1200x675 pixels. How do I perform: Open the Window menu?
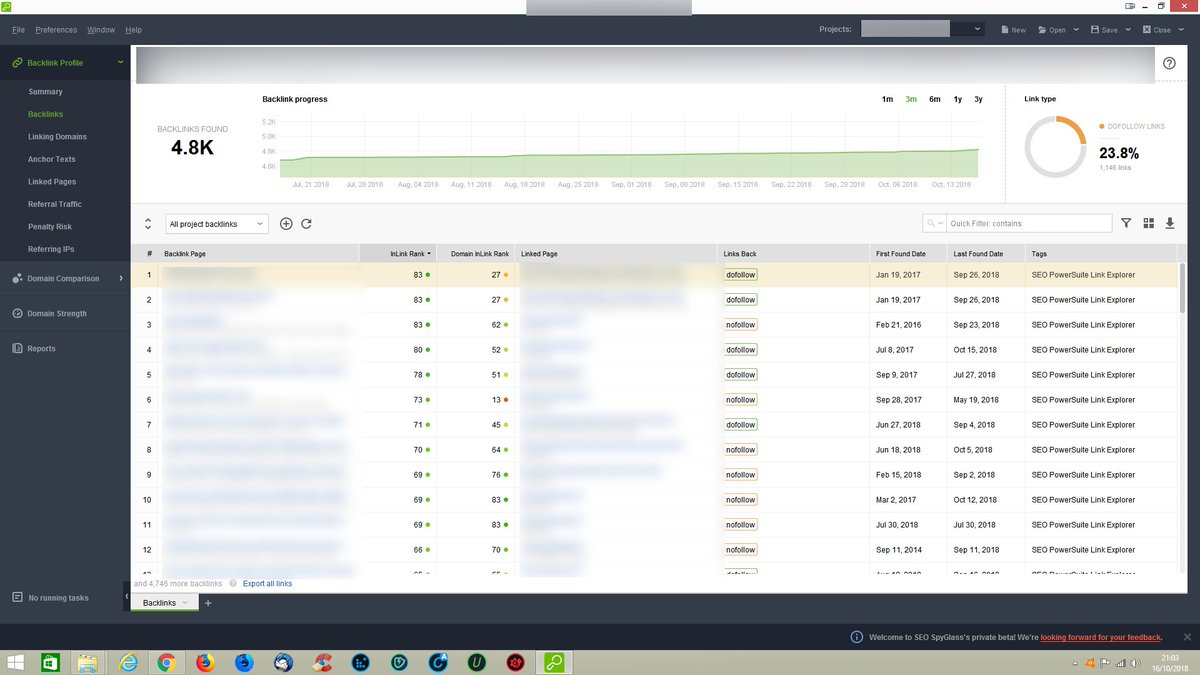point(101,30)
